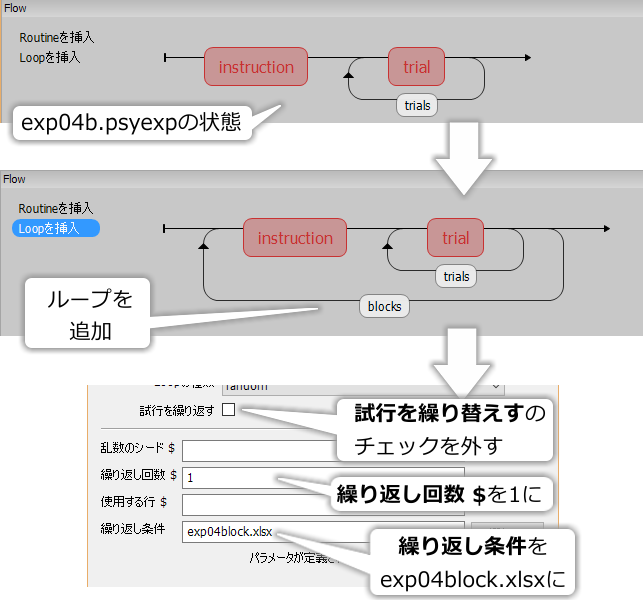Click 'Loopを挿入' in the upper Flow panel

50,57
